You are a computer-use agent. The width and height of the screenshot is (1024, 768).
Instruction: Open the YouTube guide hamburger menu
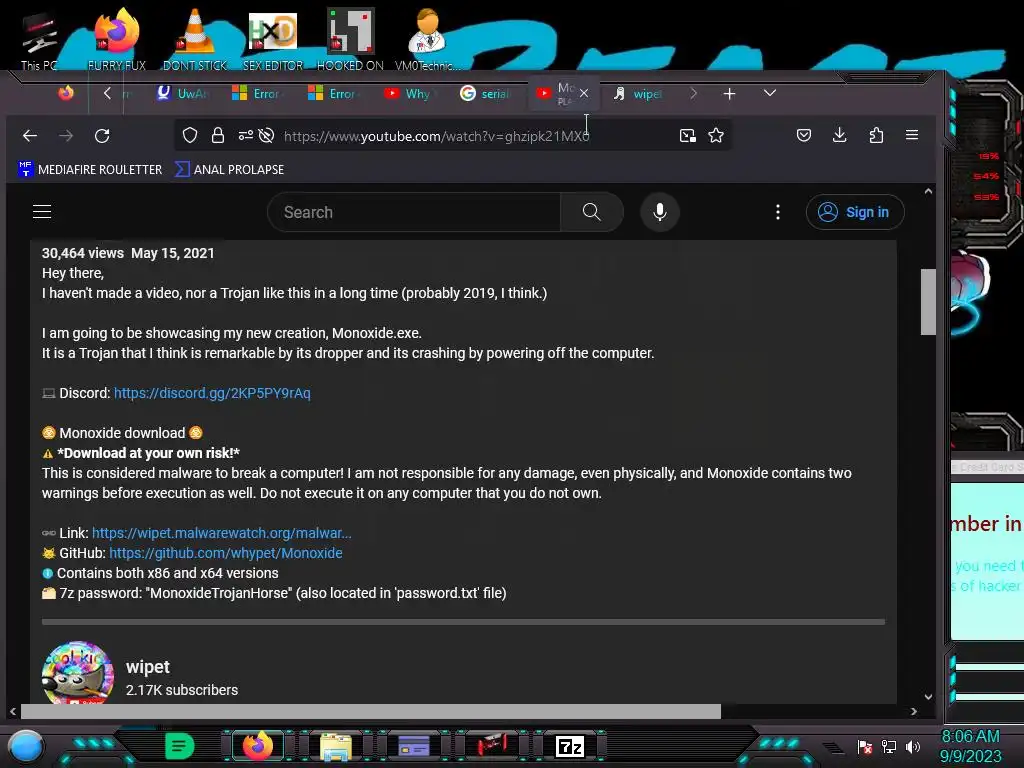click(42, 212)
